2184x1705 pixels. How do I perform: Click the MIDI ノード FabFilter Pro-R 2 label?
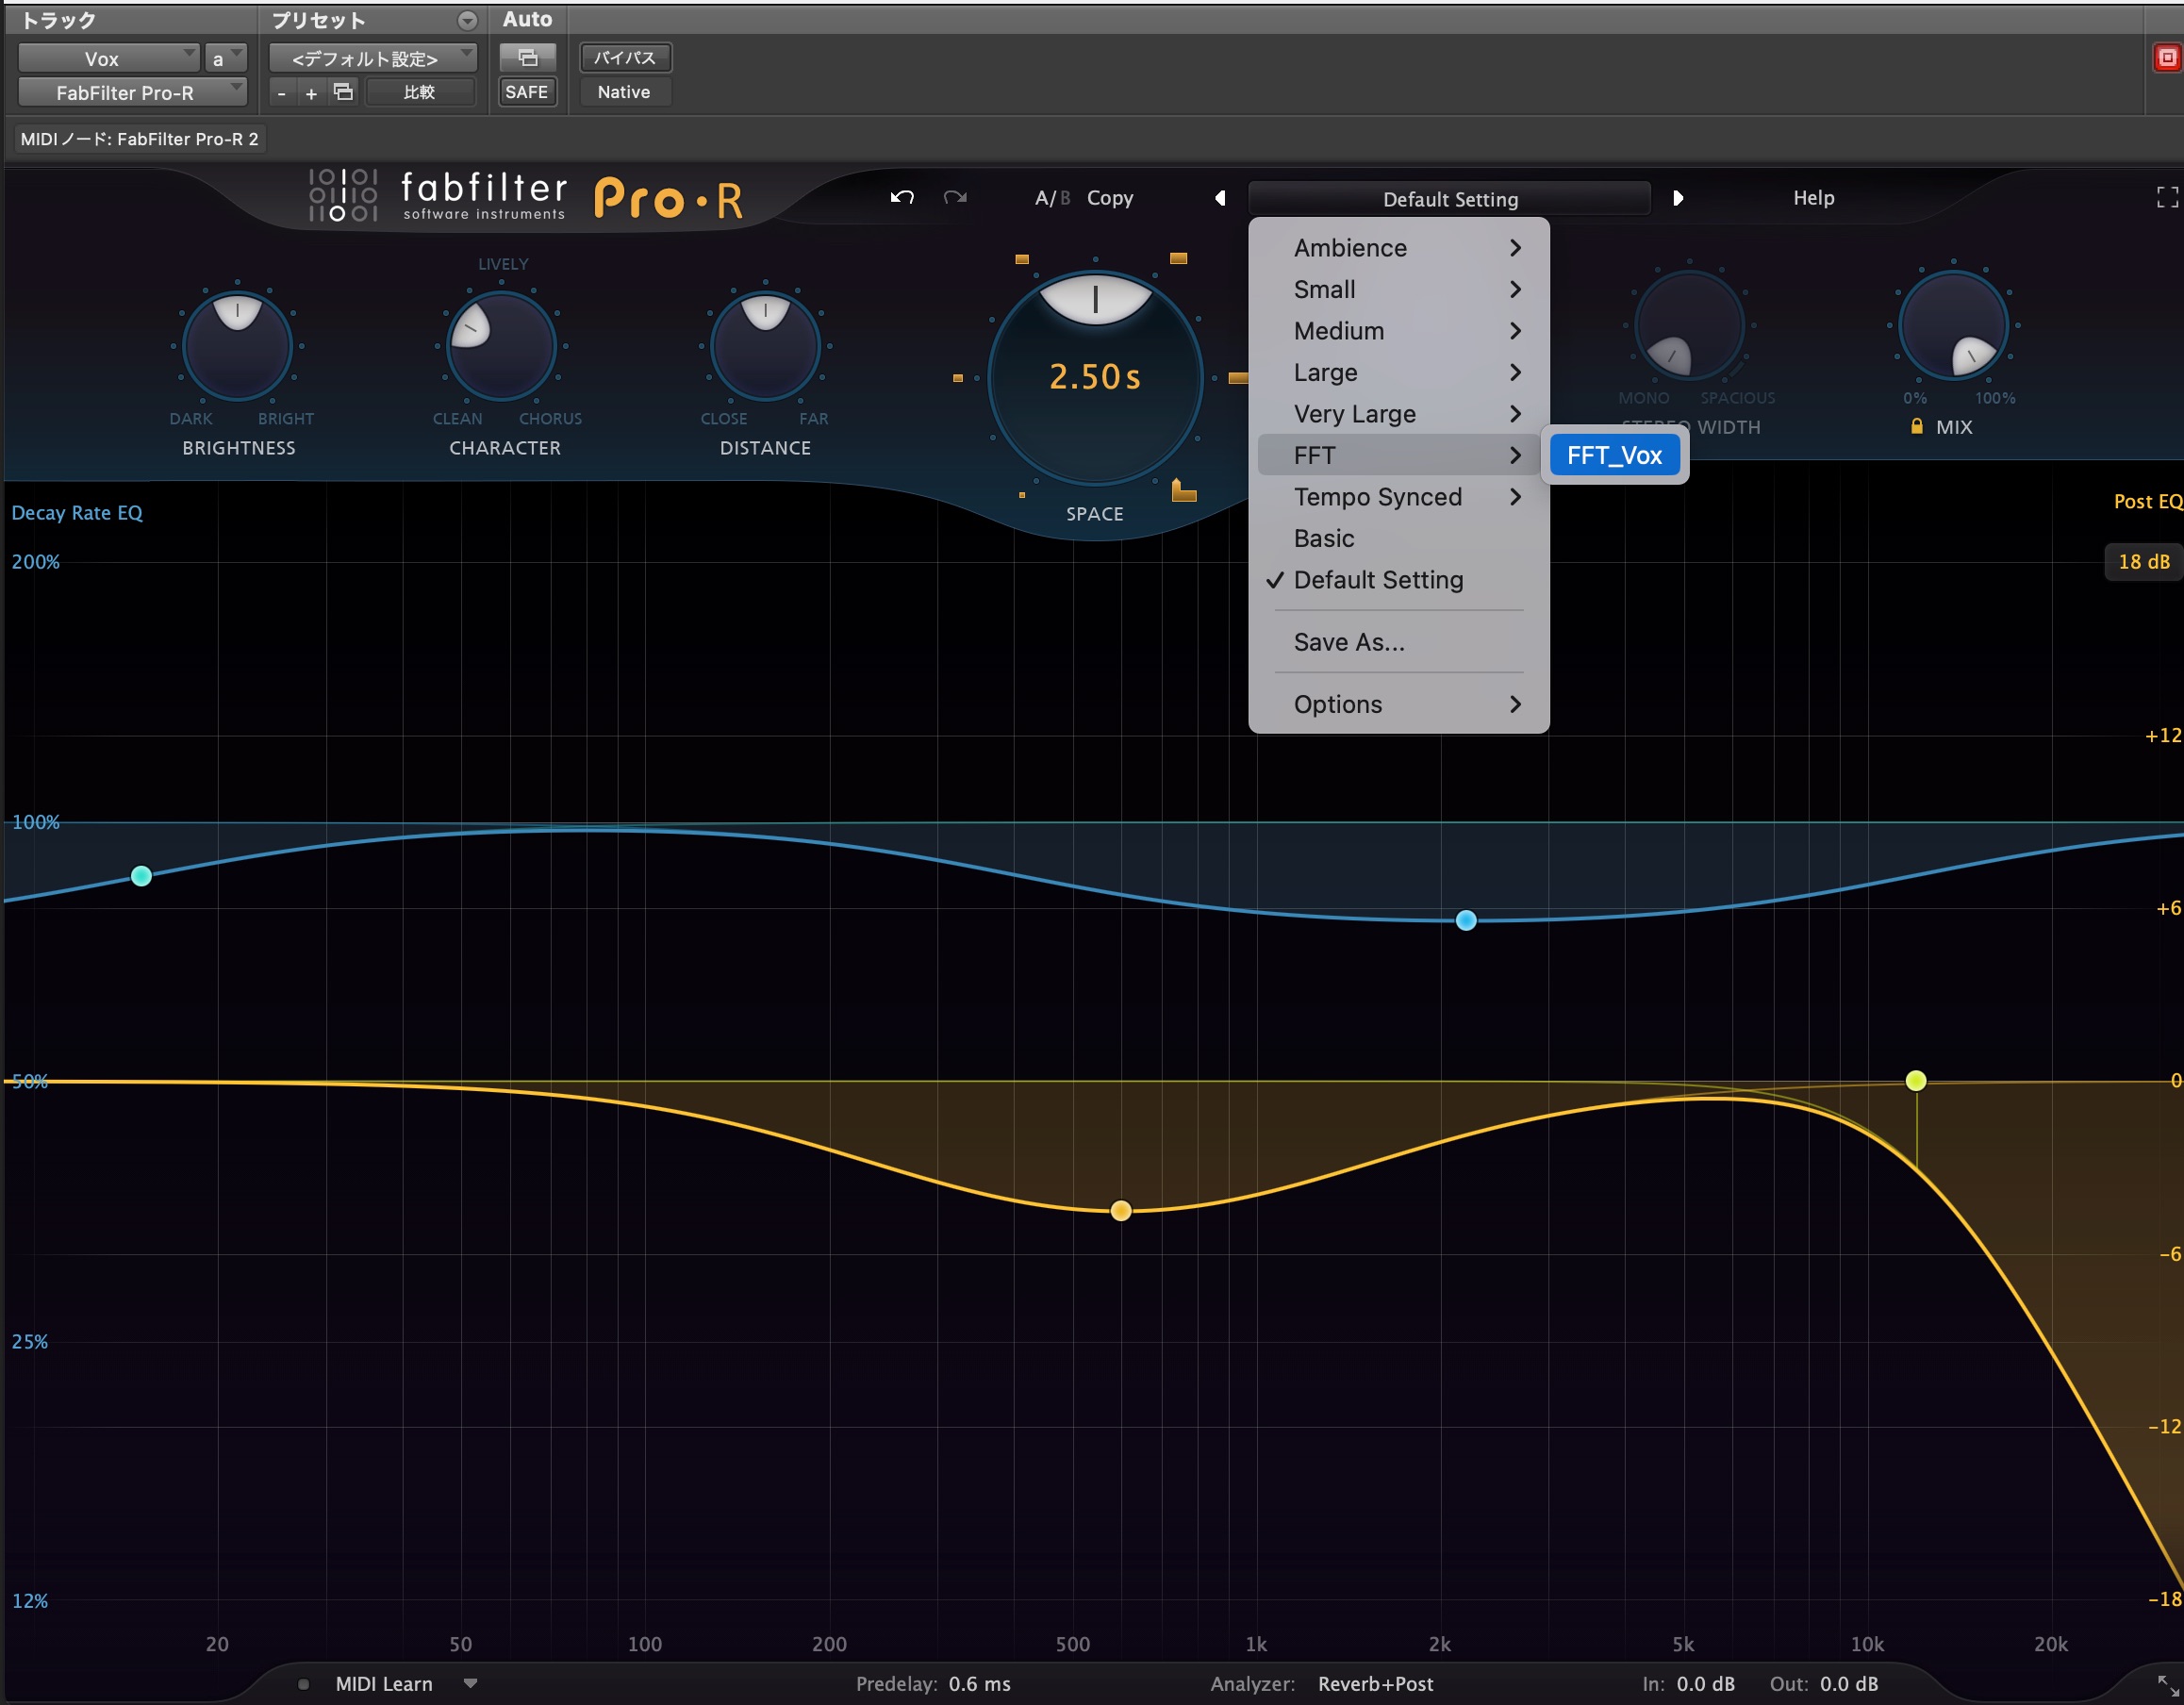[x=140, y=139]
